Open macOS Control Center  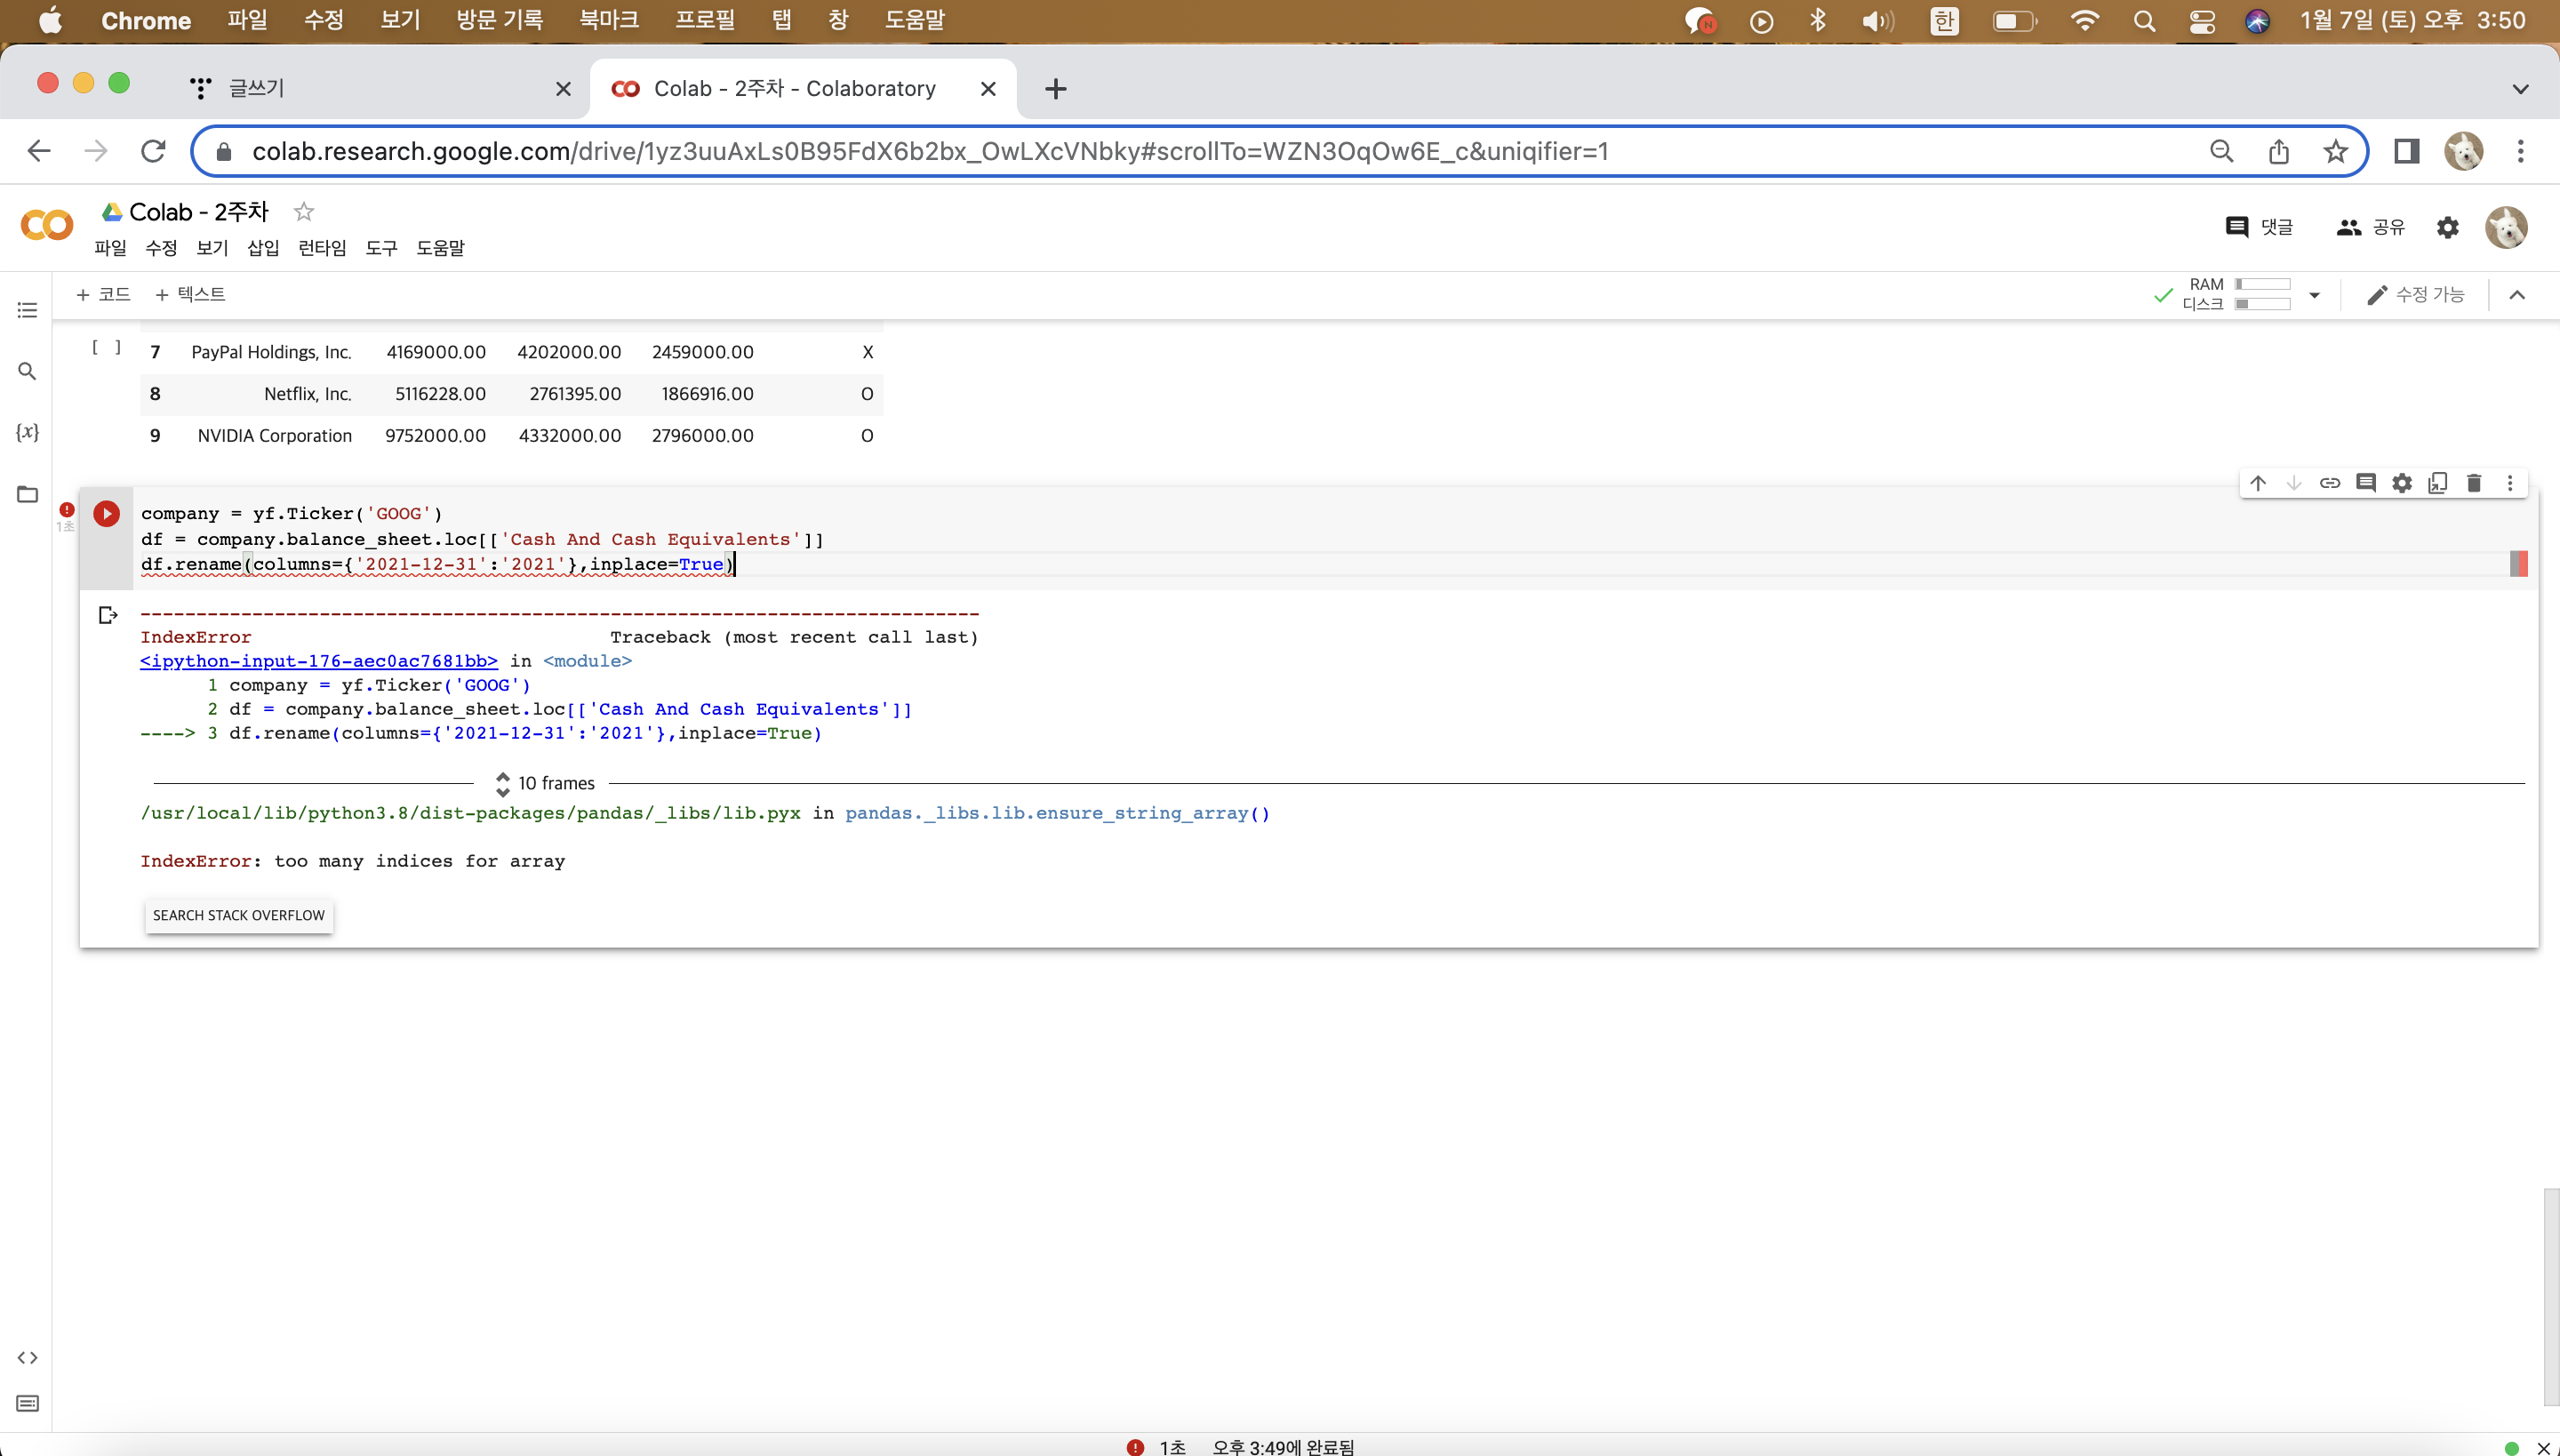click(x=2202, y=21)
